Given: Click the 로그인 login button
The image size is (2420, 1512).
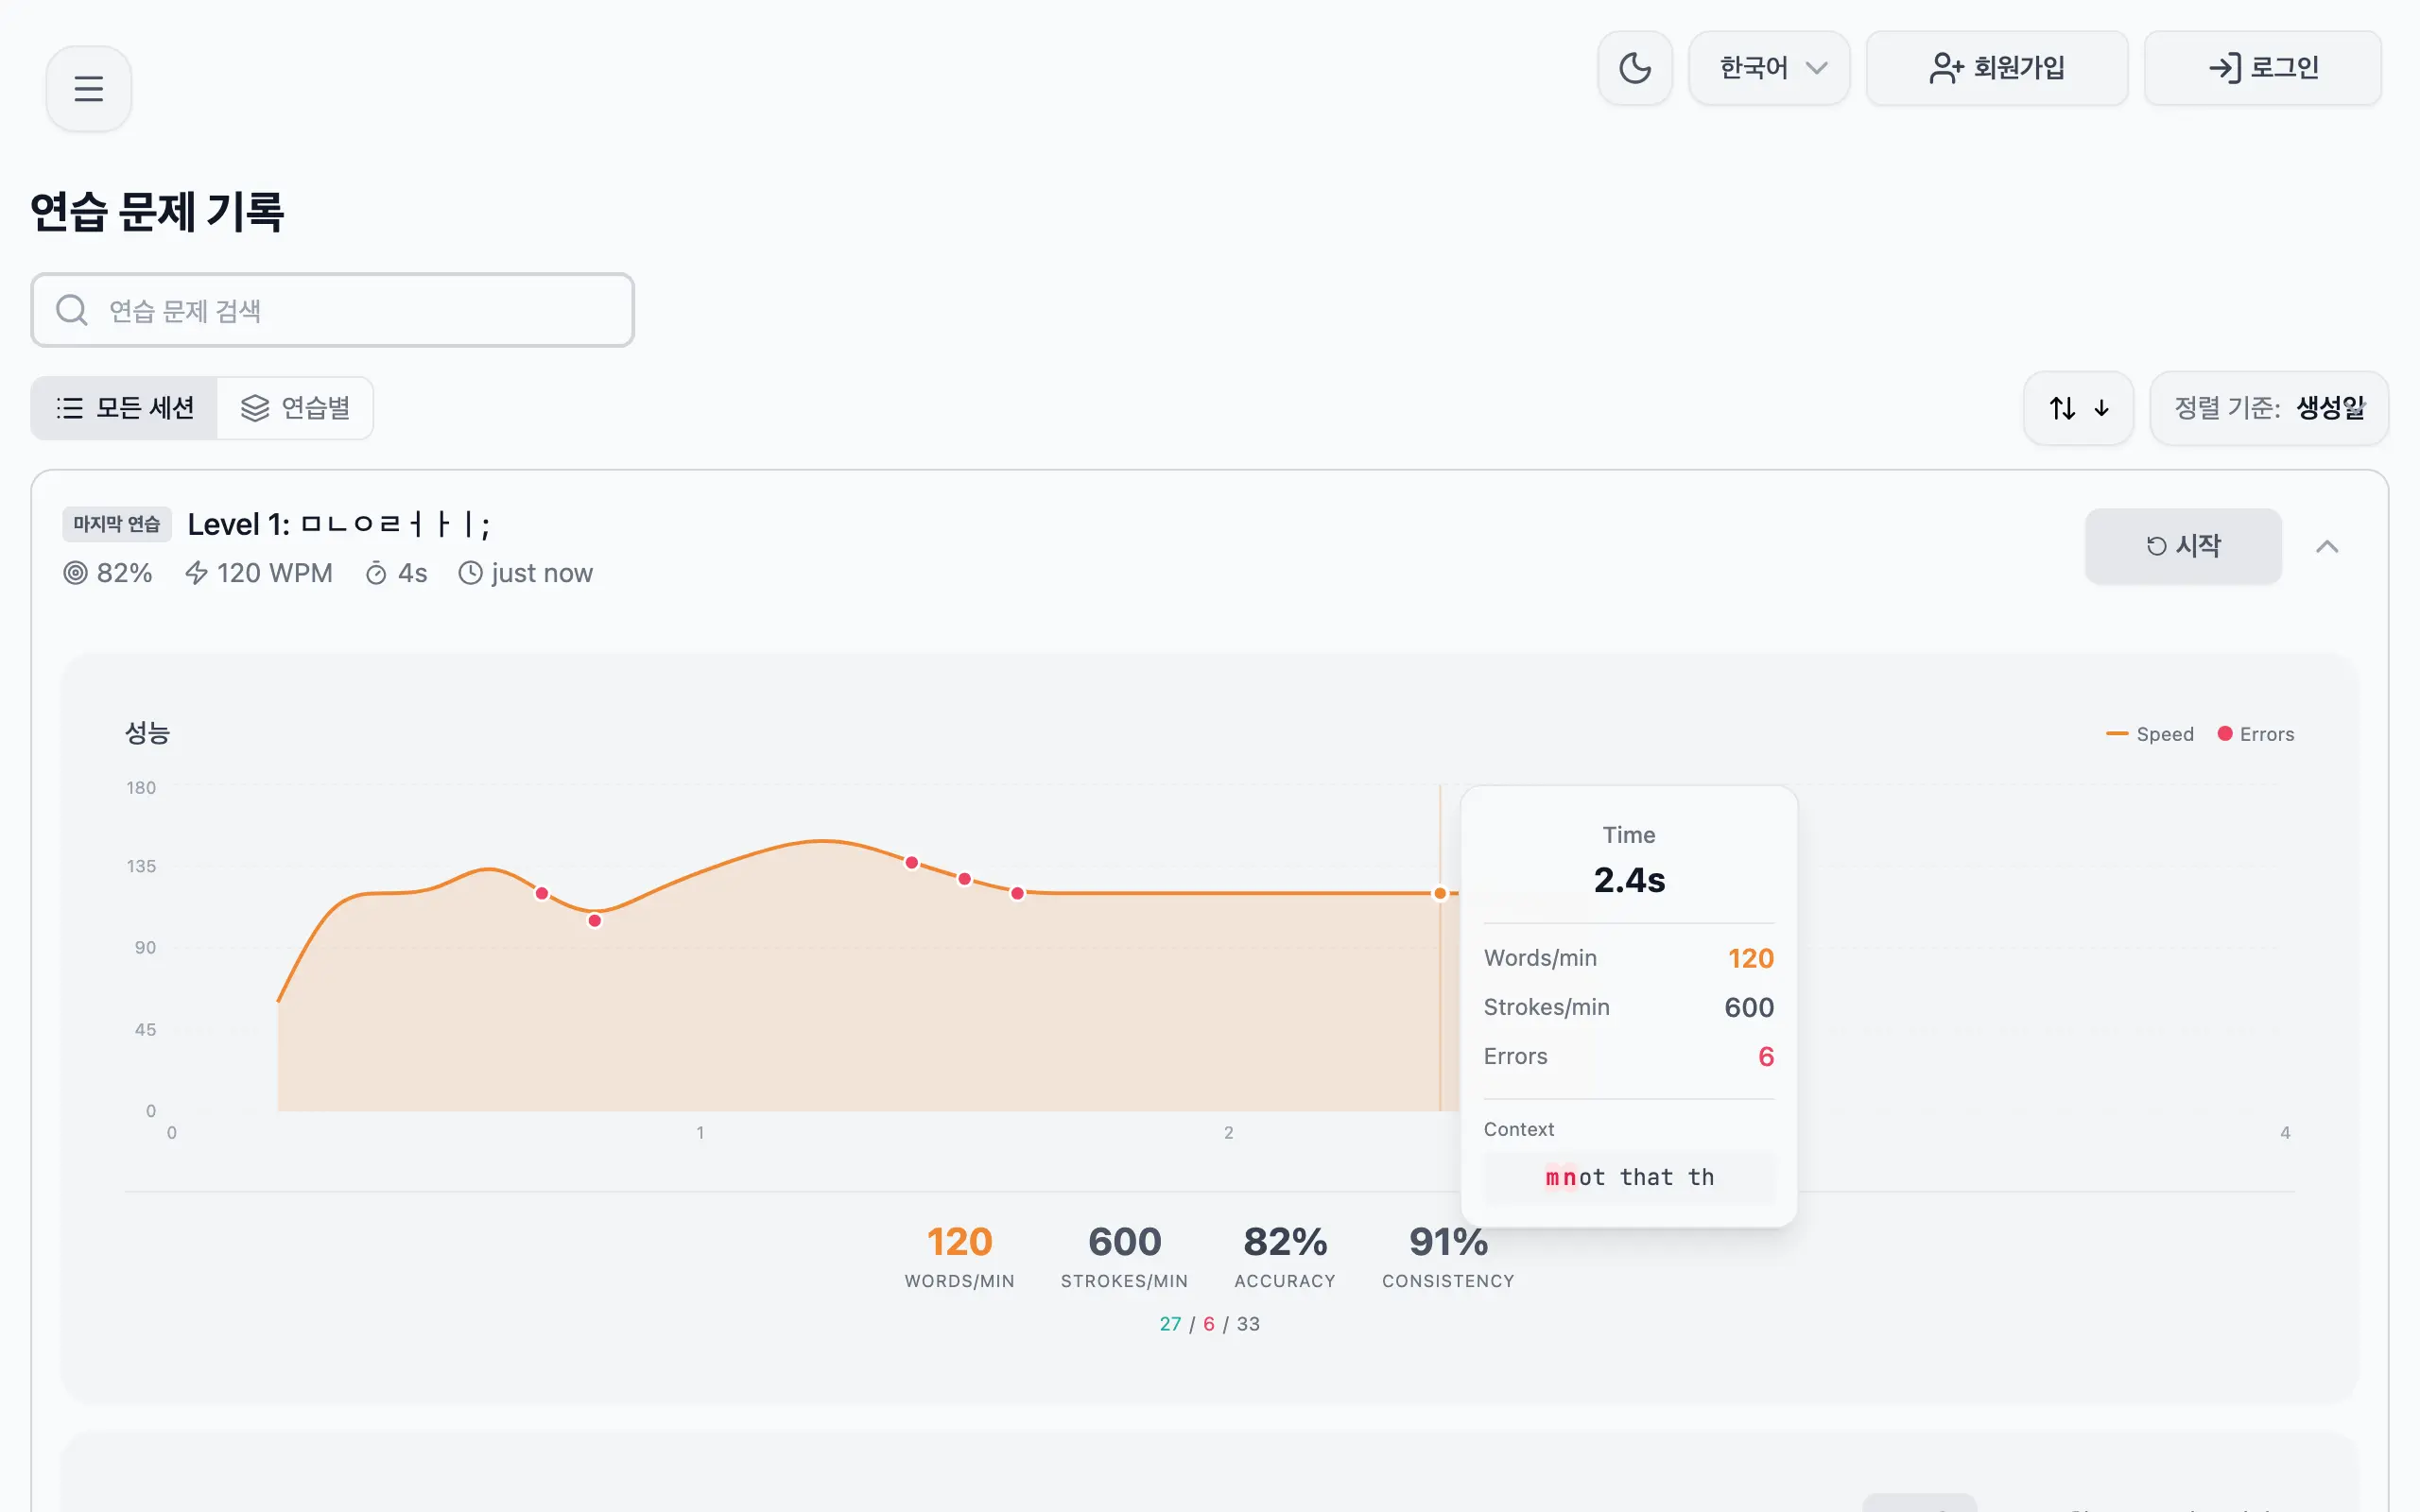Looking at the screenshot, I should (x=2262, y=67).
